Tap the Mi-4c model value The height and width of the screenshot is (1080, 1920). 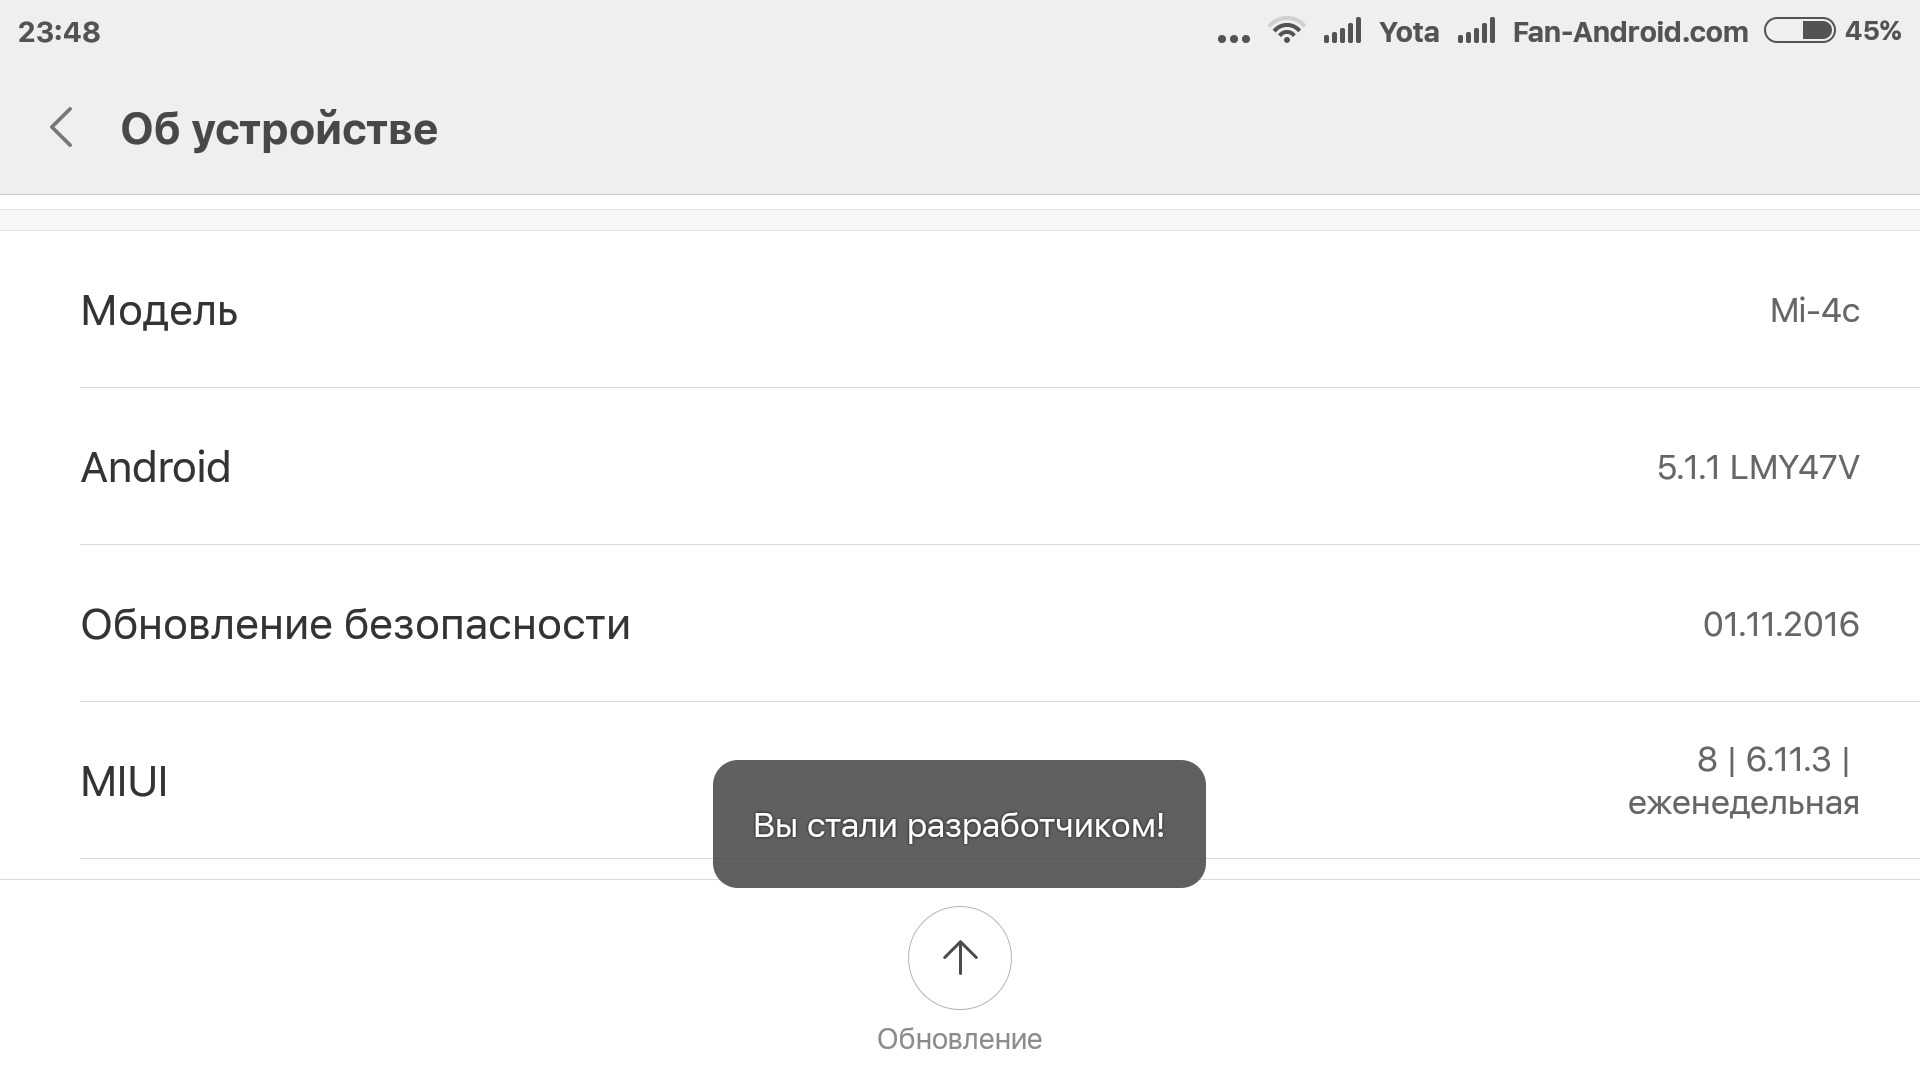click(1814, 311)
